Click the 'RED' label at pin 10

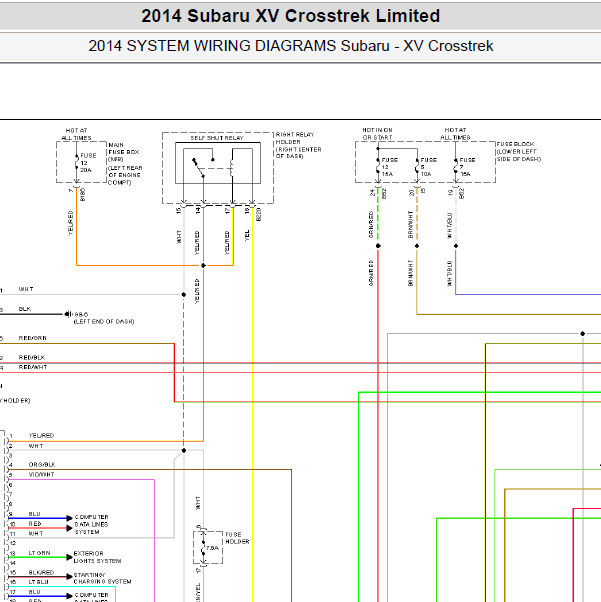pos(35,524)
